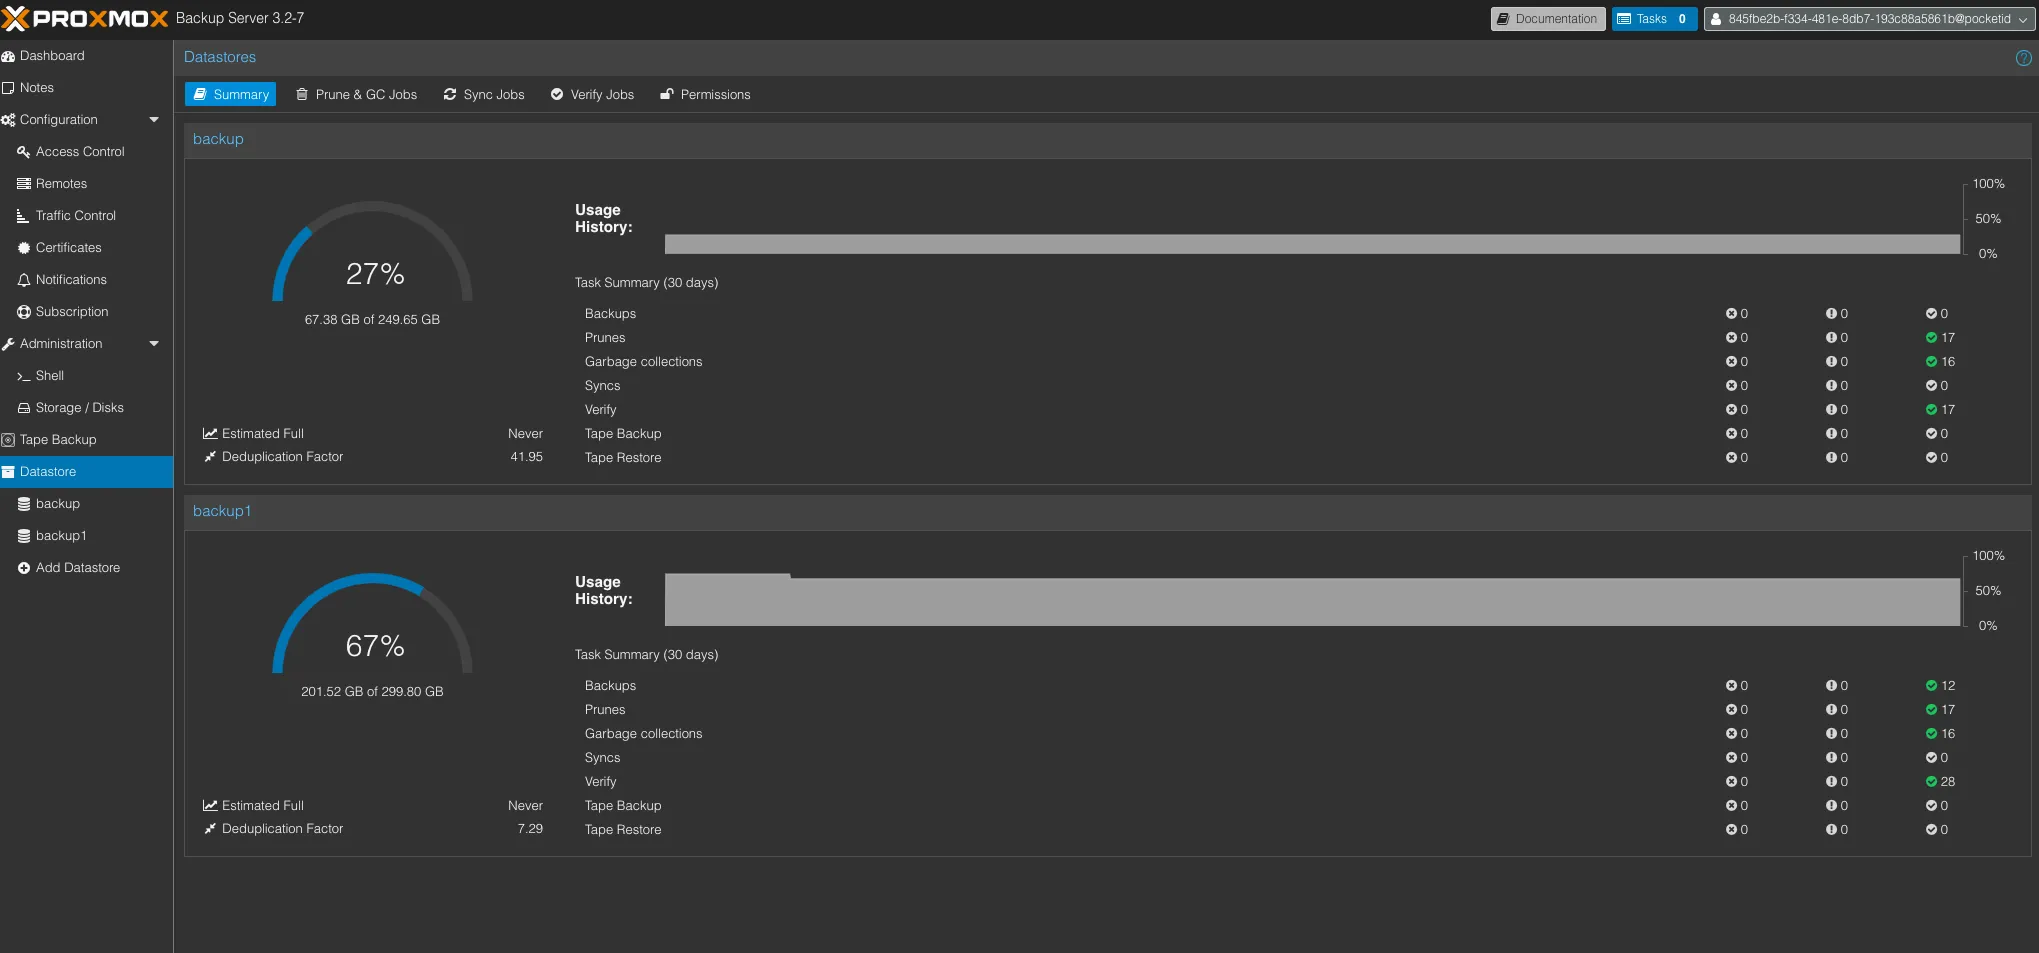Switch to the Sync Jobs tab
The width and height of the screenshot is (2039, 953).
click(x=484, y=95)
